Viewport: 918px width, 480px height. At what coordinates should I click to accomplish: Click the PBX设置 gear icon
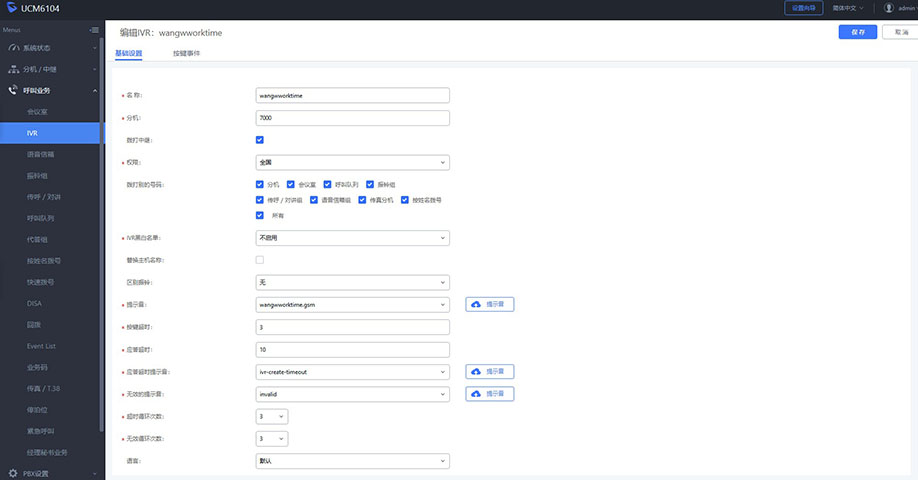13,473
